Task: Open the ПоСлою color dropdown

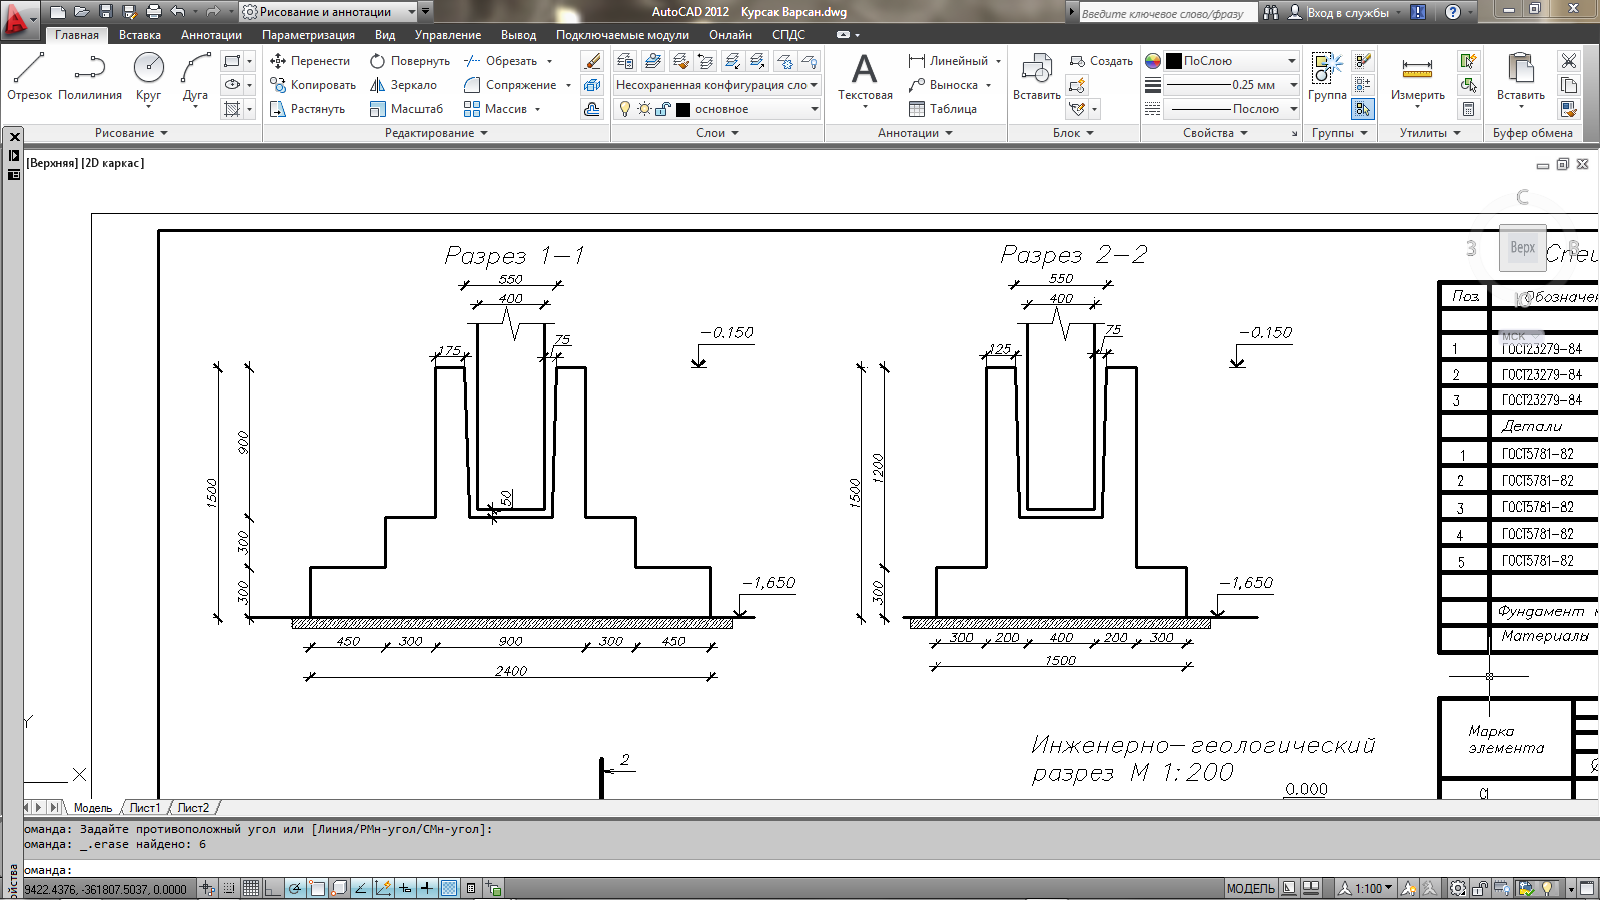Action: tap(1232, 61)
